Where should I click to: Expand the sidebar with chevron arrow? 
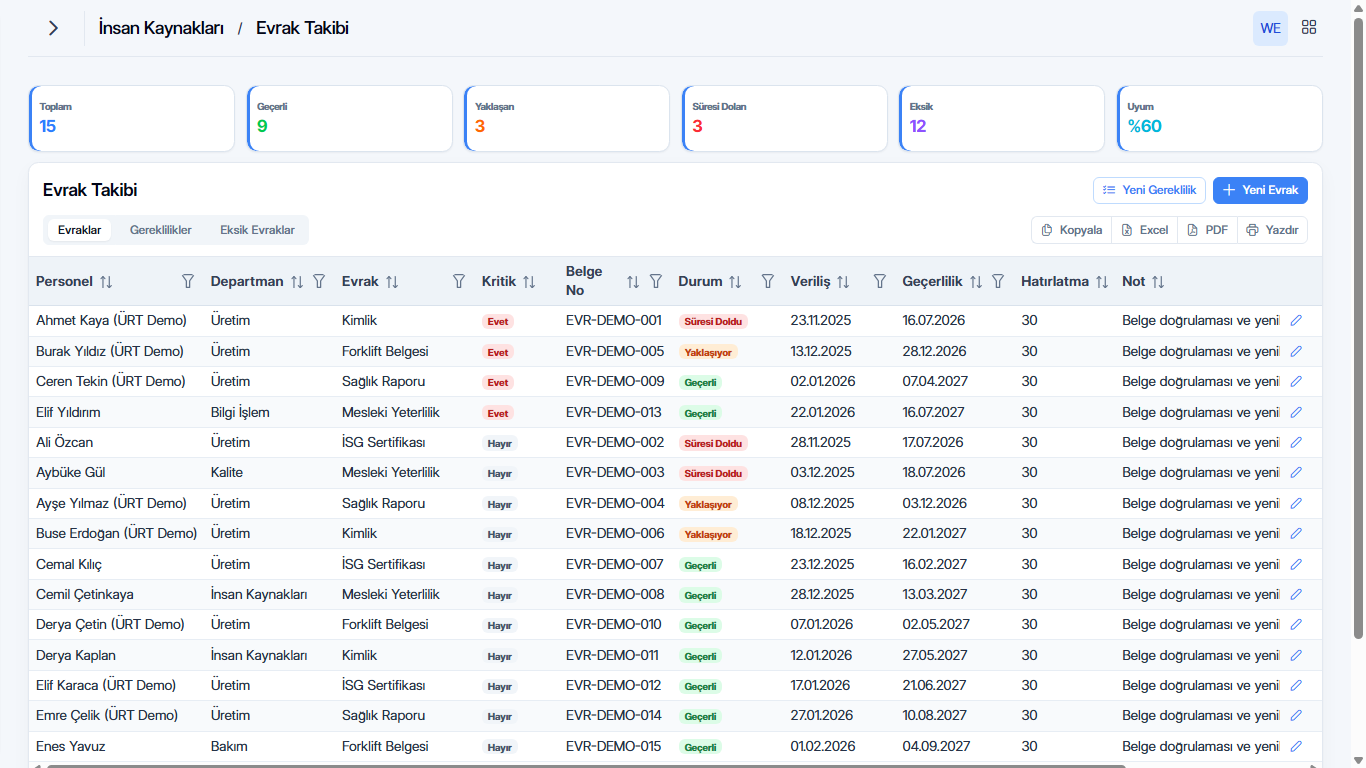point(53,28)
